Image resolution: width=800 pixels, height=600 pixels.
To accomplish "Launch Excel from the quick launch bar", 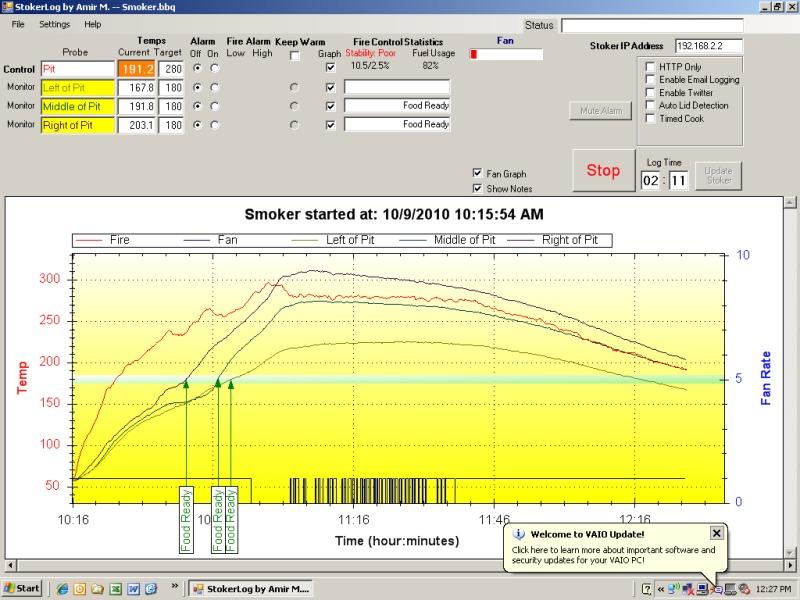I will pos(115,589).
